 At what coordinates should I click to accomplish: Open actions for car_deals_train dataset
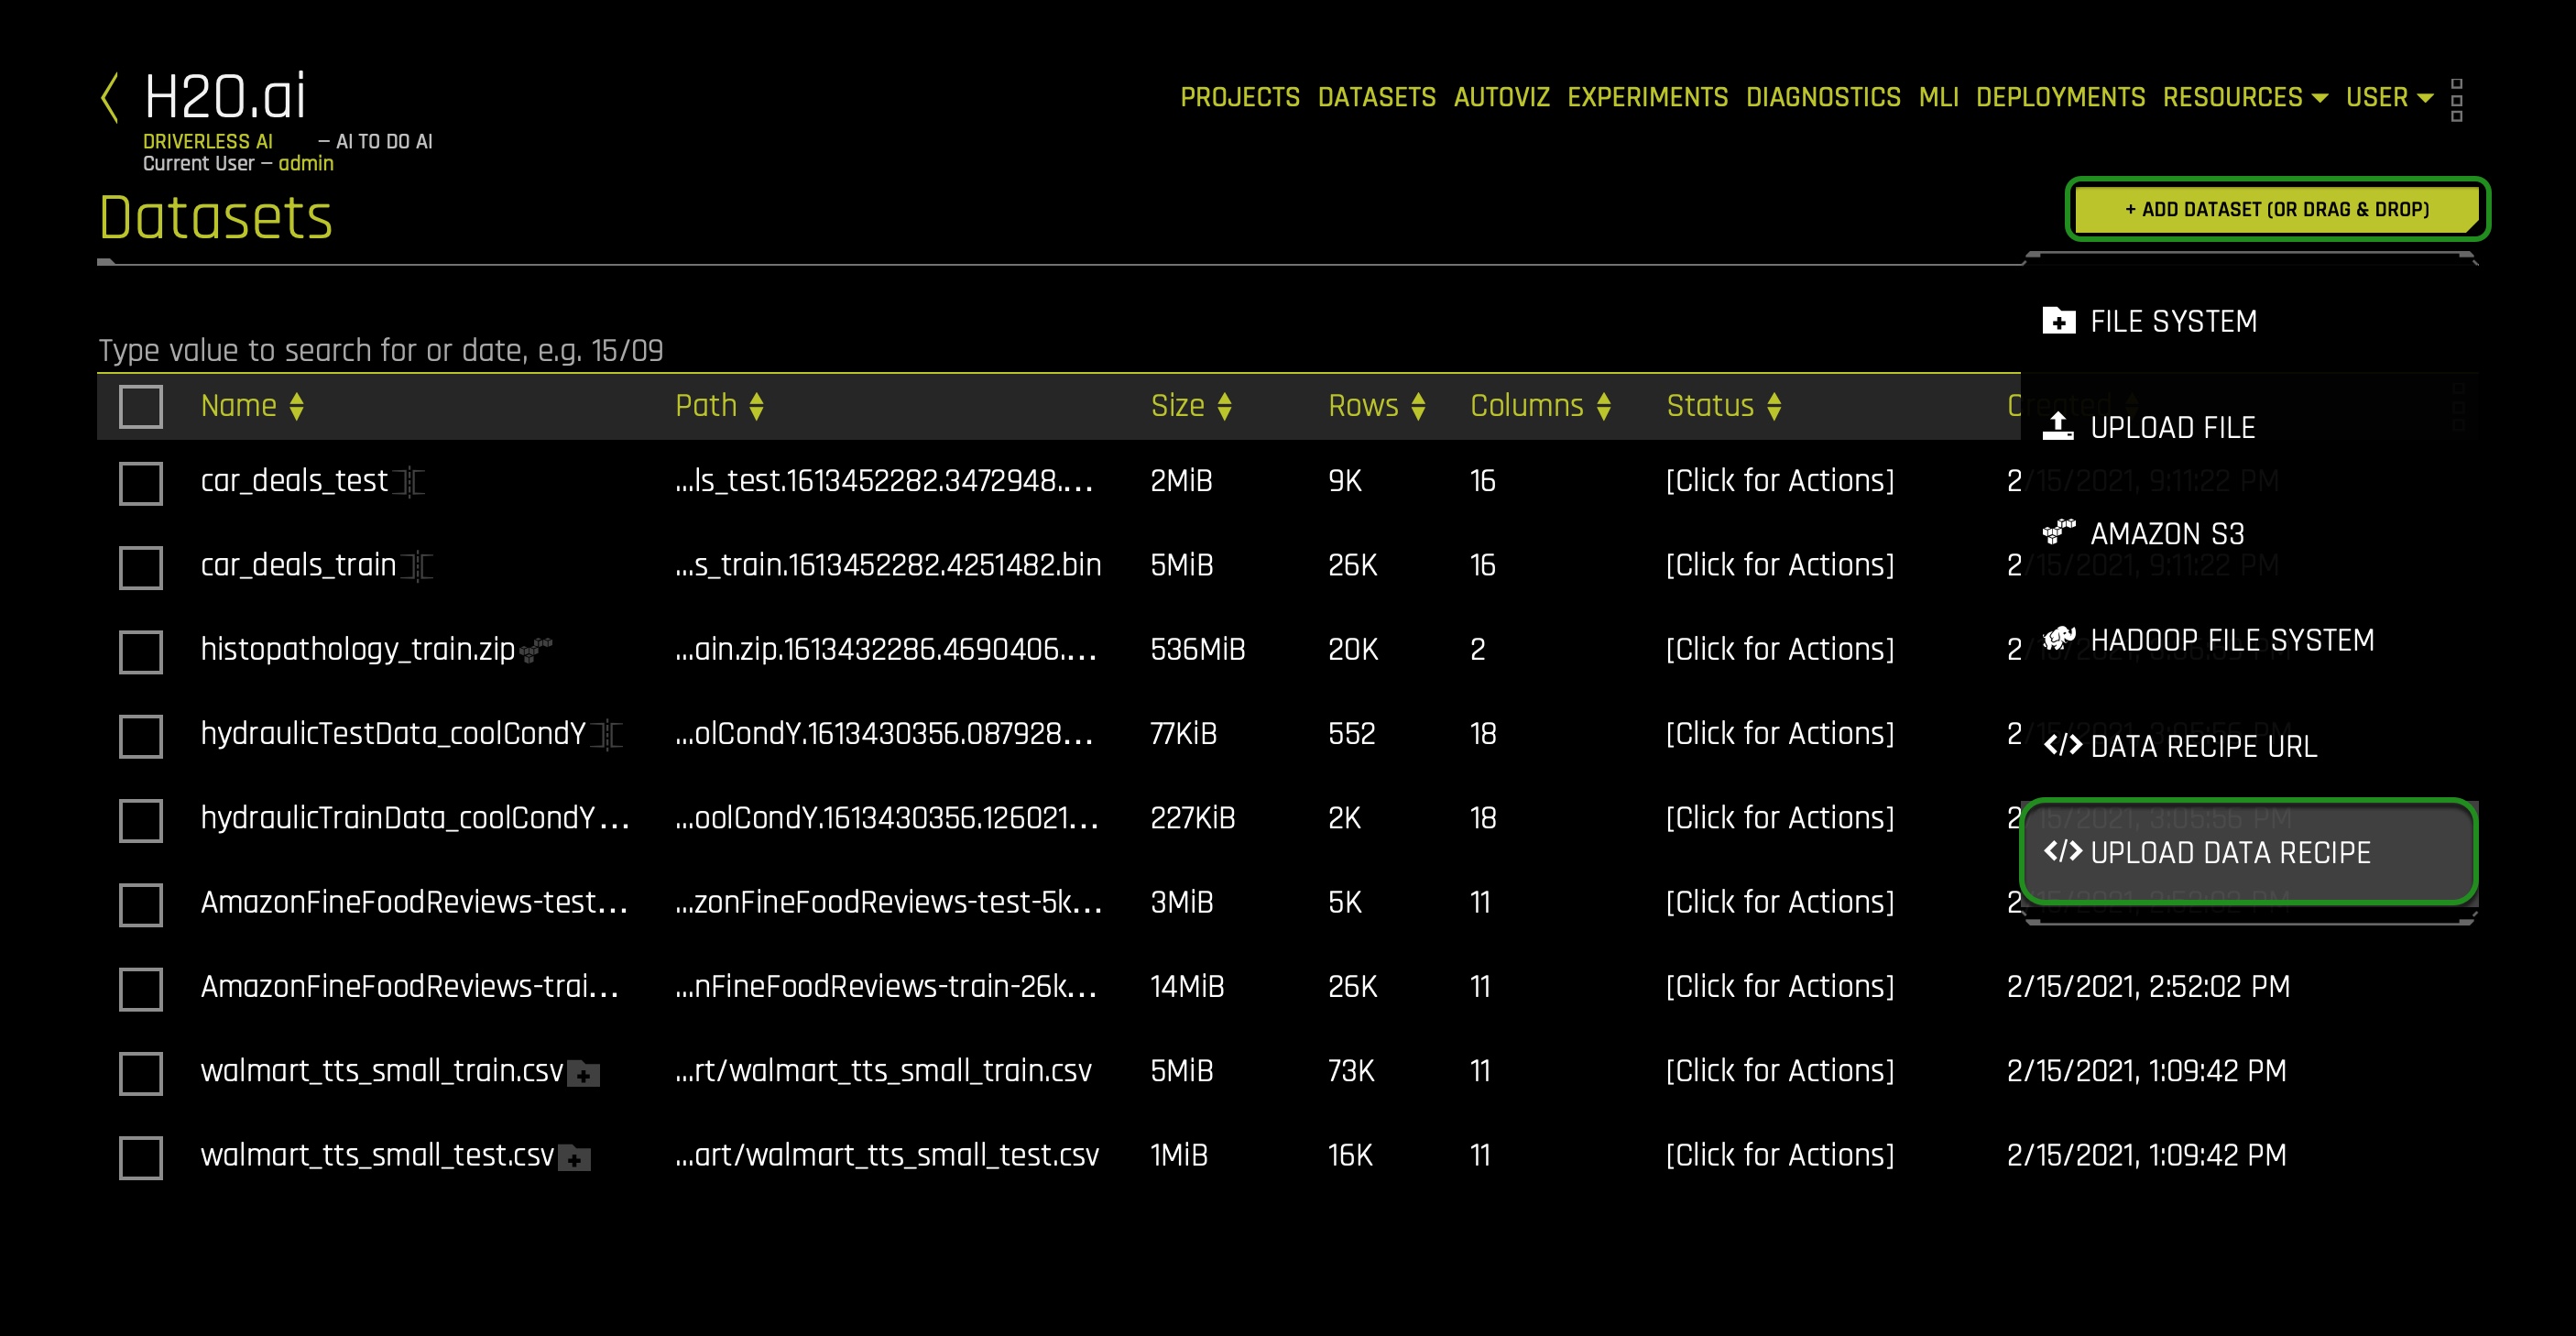(x=1780, y=565)
